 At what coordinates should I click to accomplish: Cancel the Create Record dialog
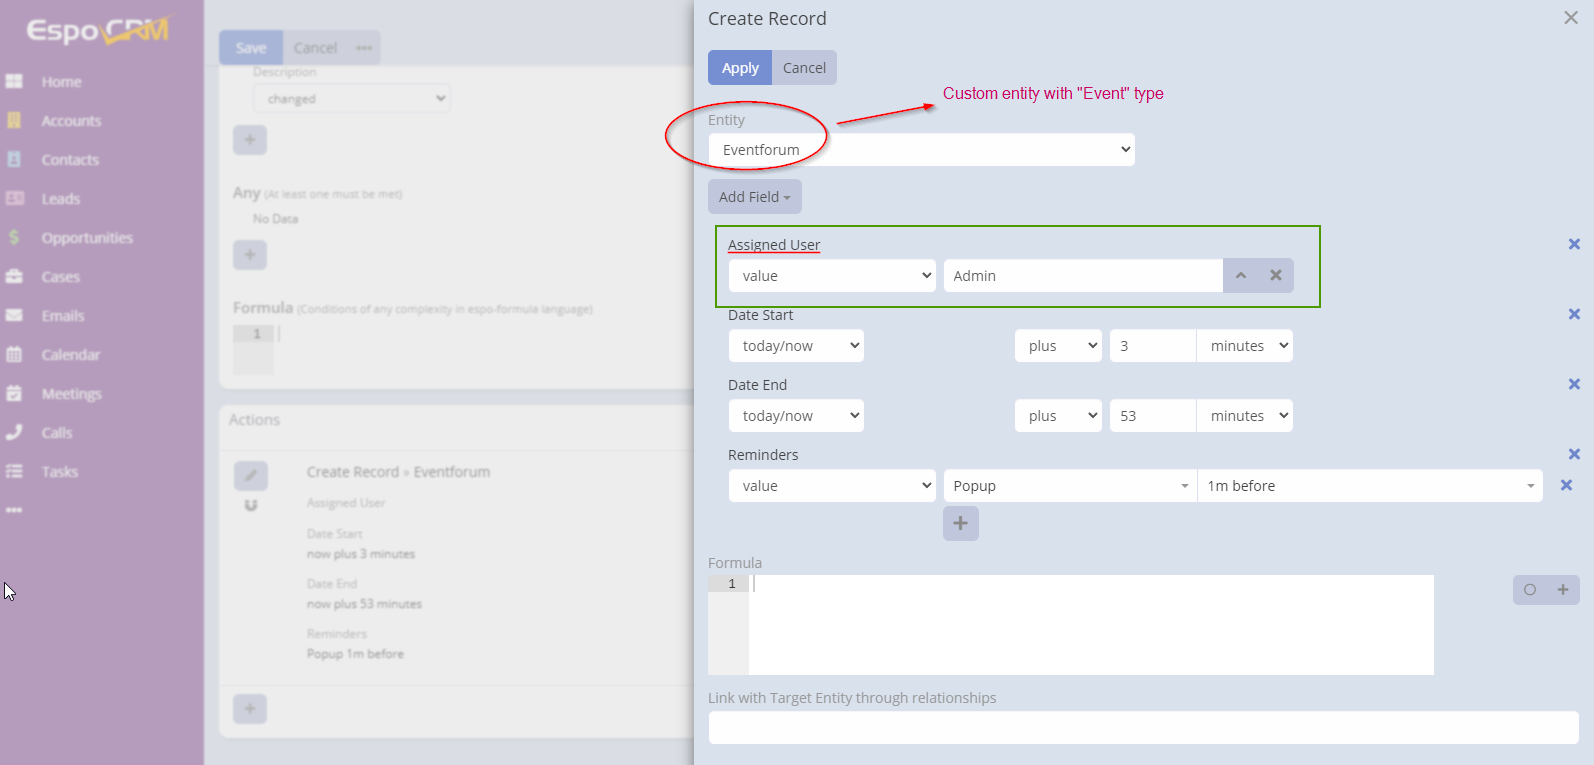tap(804, 68)
